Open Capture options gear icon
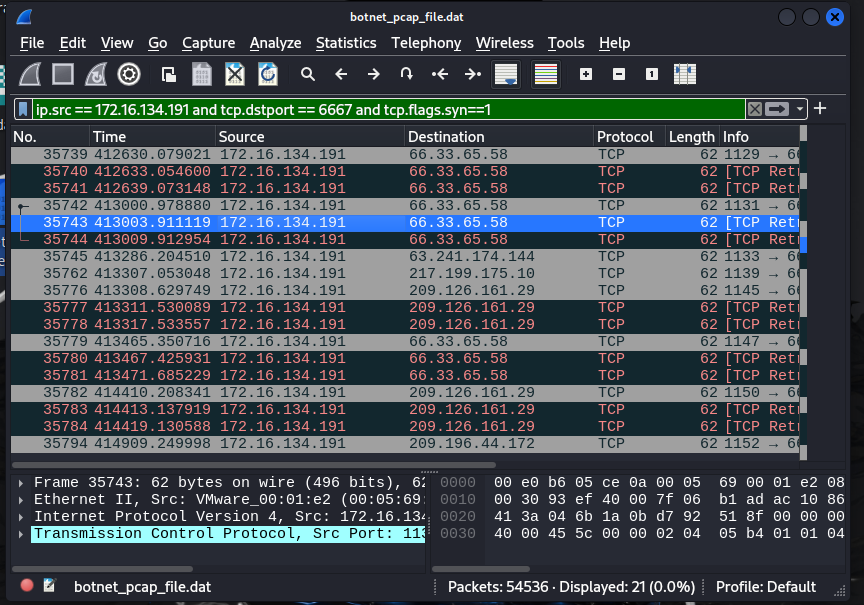The height and width of the screenshot is (605, 864). (x=129, y=74)
